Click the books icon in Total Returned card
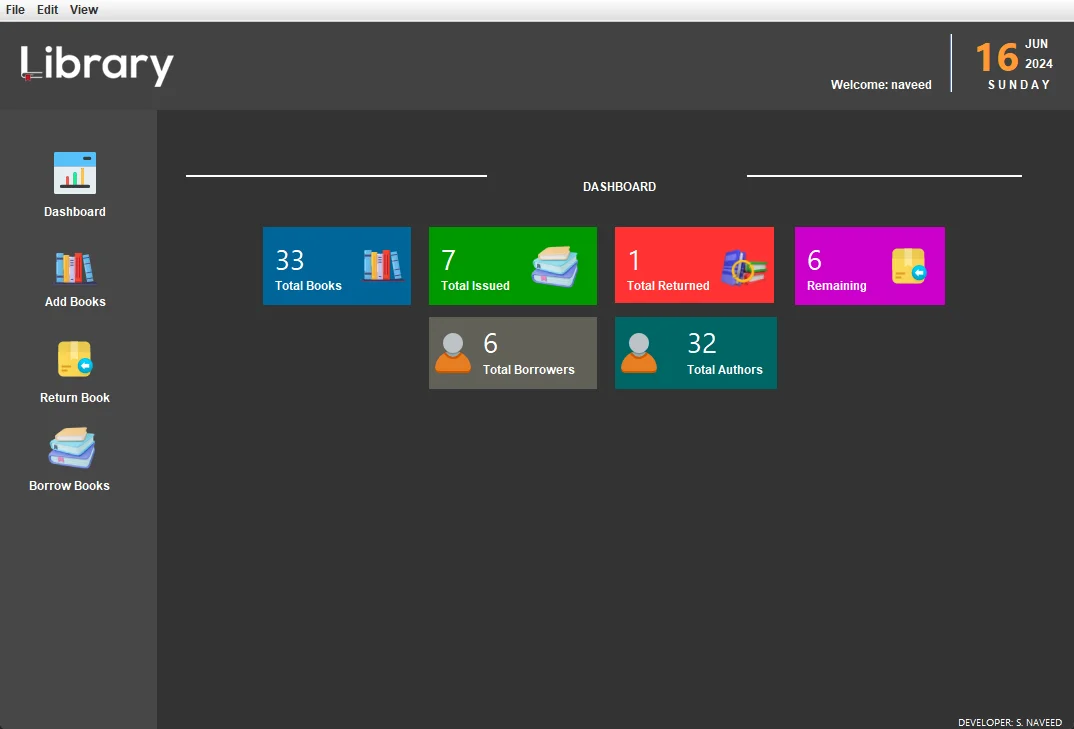This screenshot has height=729, width=1074. tap(743, 267)
